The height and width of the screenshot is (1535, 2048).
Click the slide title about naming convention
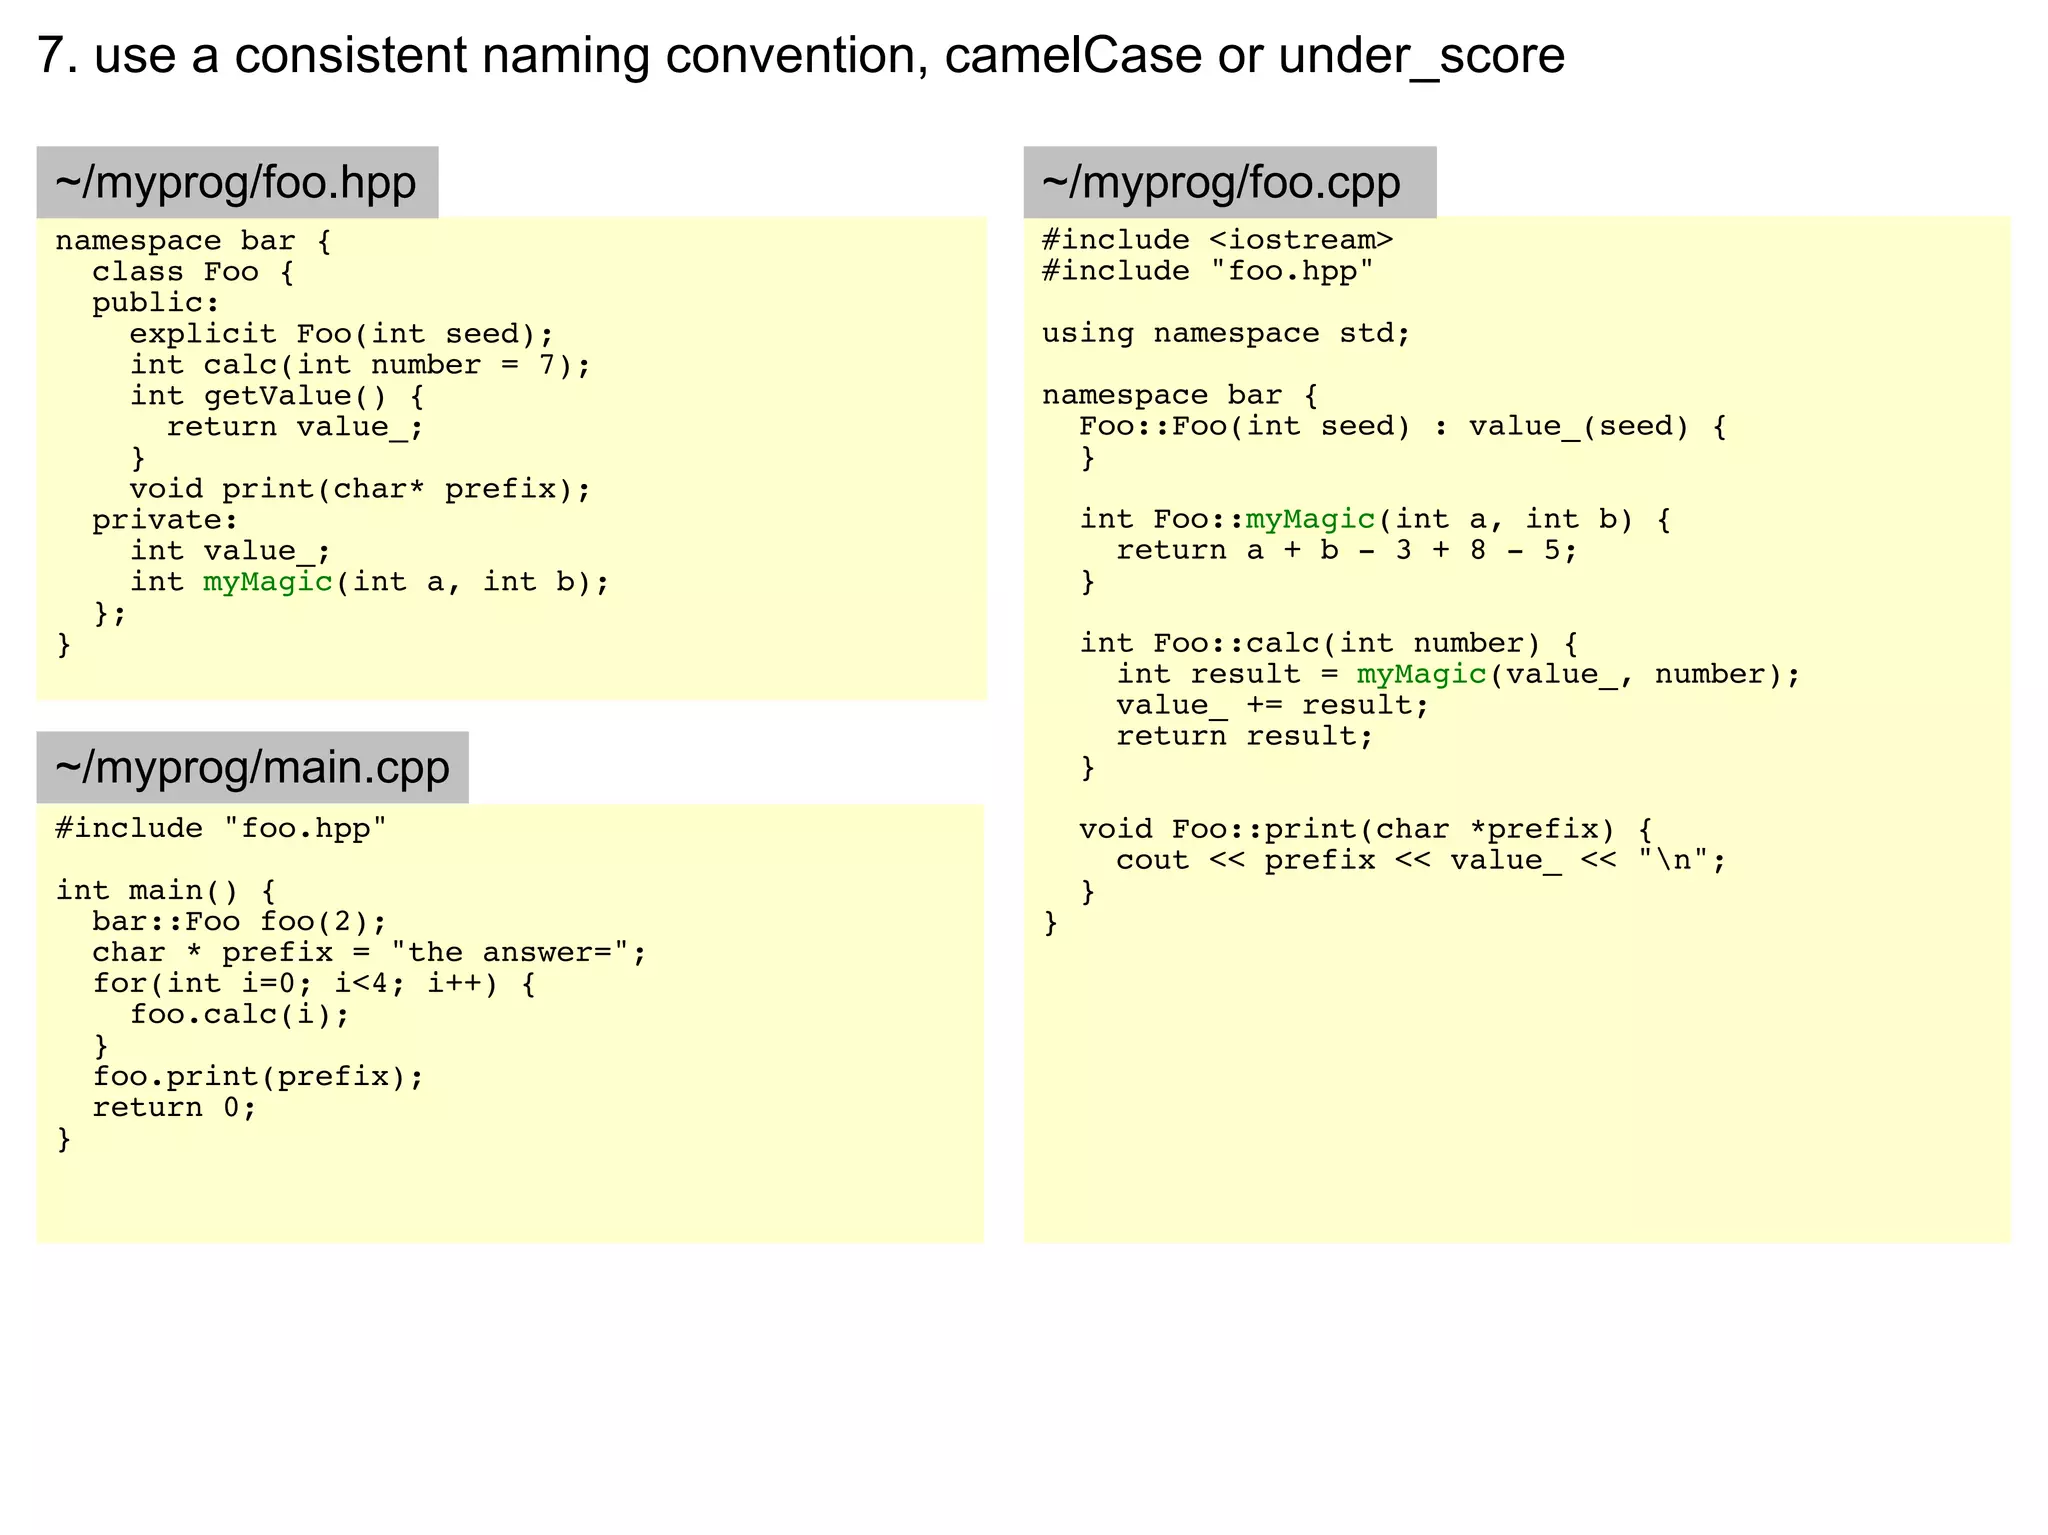tap(800, 56)
